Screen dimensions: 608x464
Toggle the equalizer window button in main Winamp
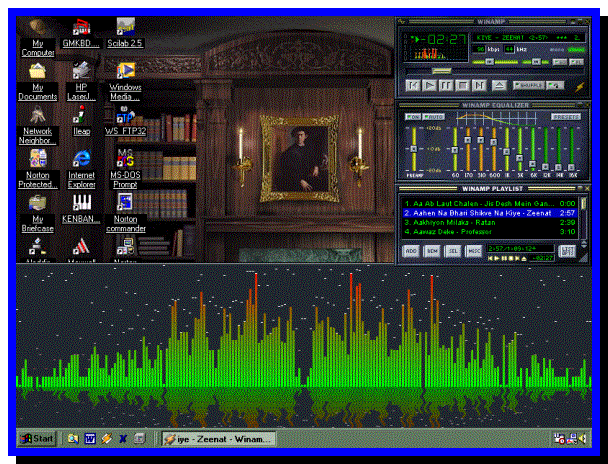[559, 62]
